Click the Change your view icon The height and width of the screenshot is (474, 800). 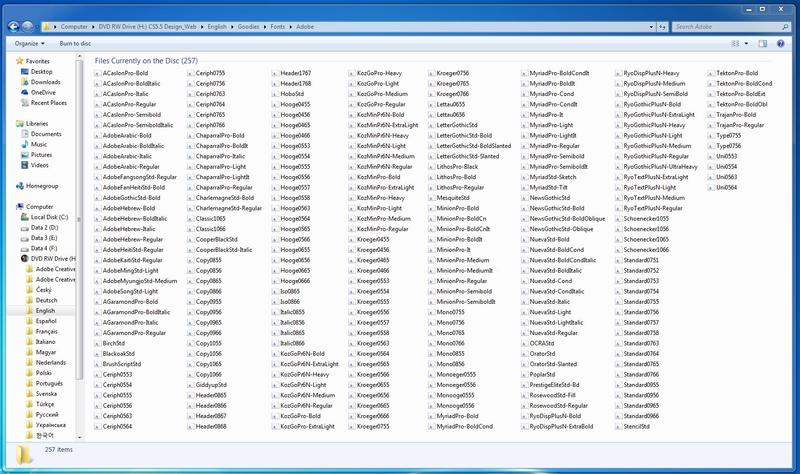tap(735, 44)
